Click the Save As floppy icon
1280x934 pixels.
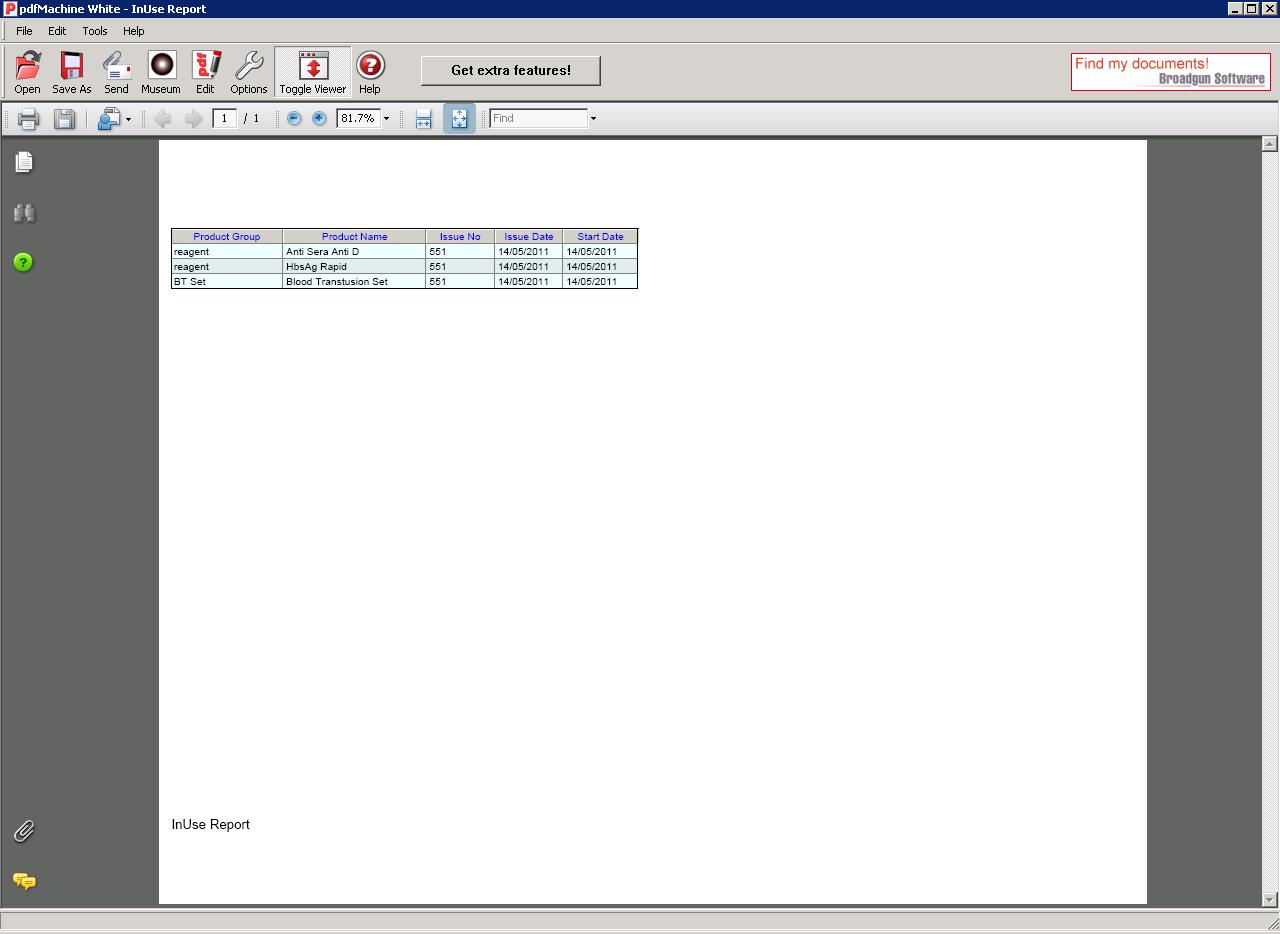tap(72, 72)
